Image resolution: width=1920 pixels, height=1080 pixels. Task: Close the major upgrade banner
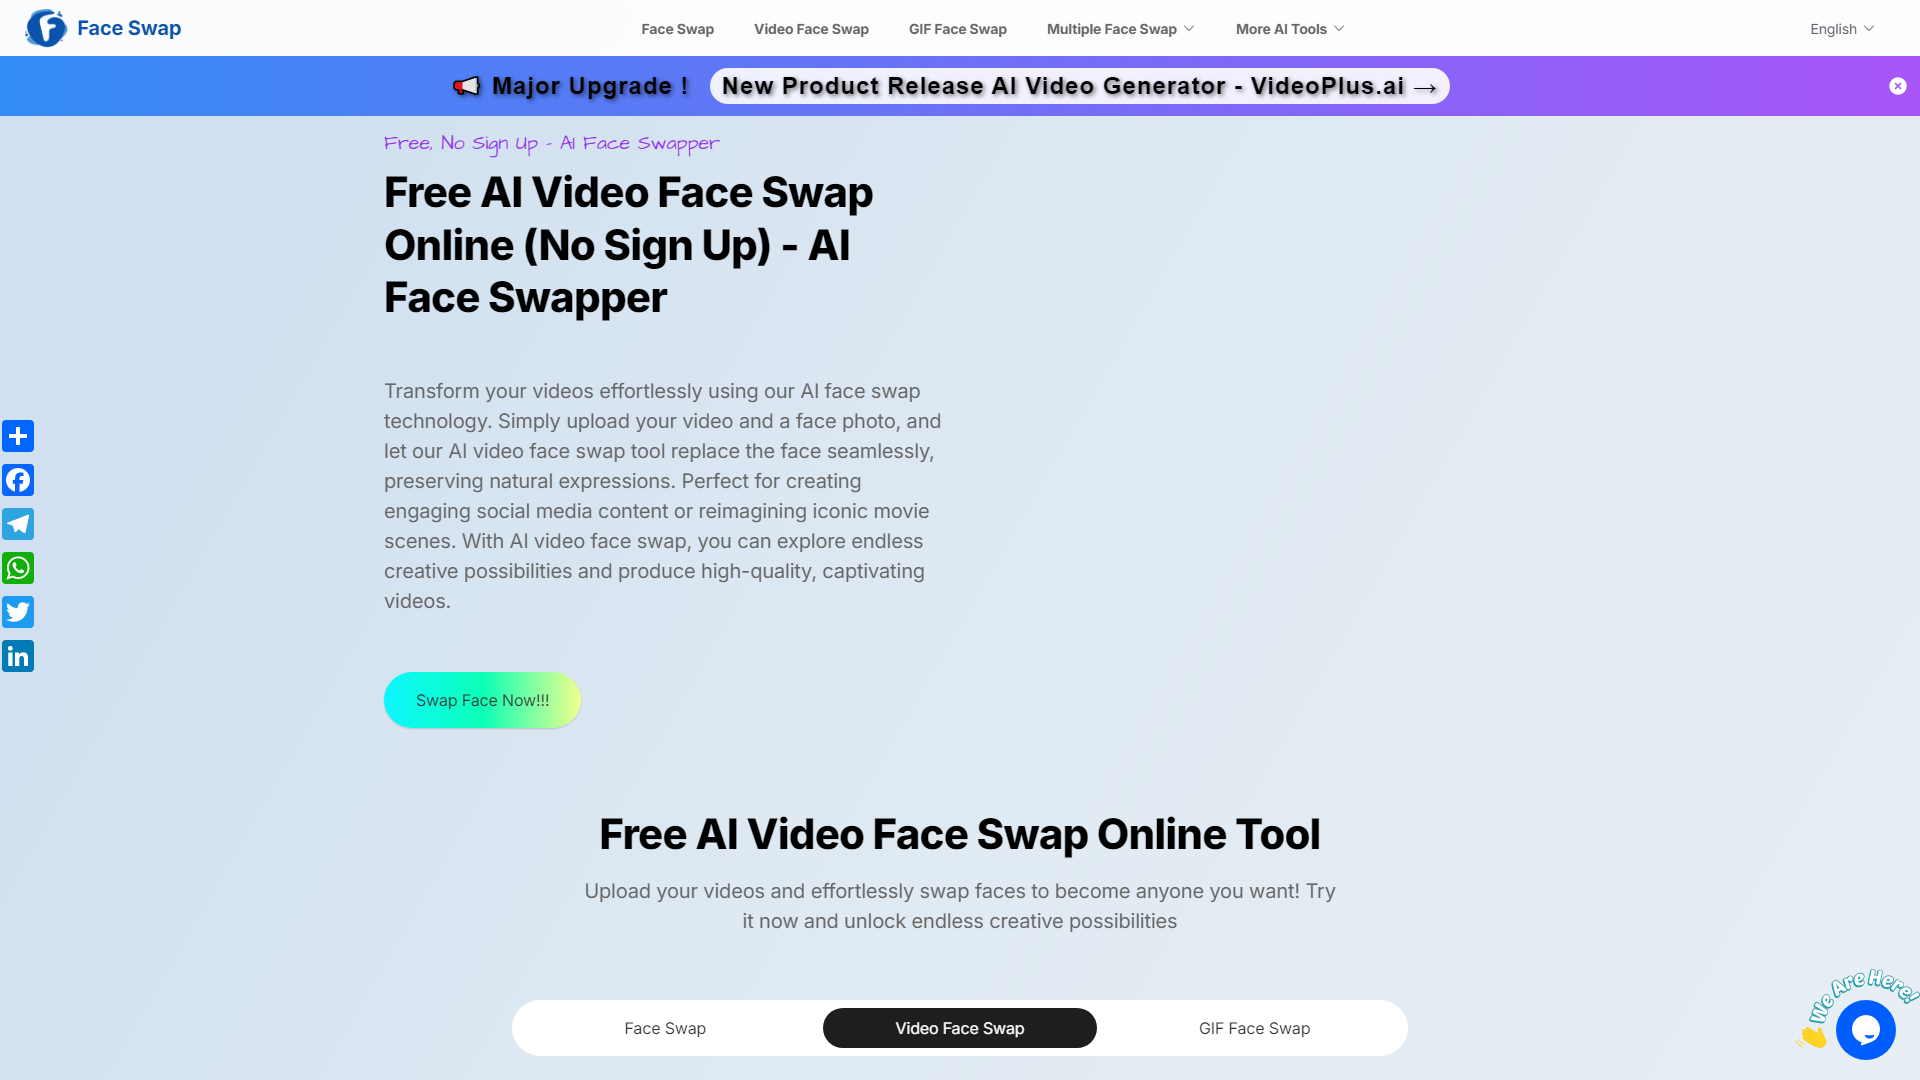coord(1896,86)
